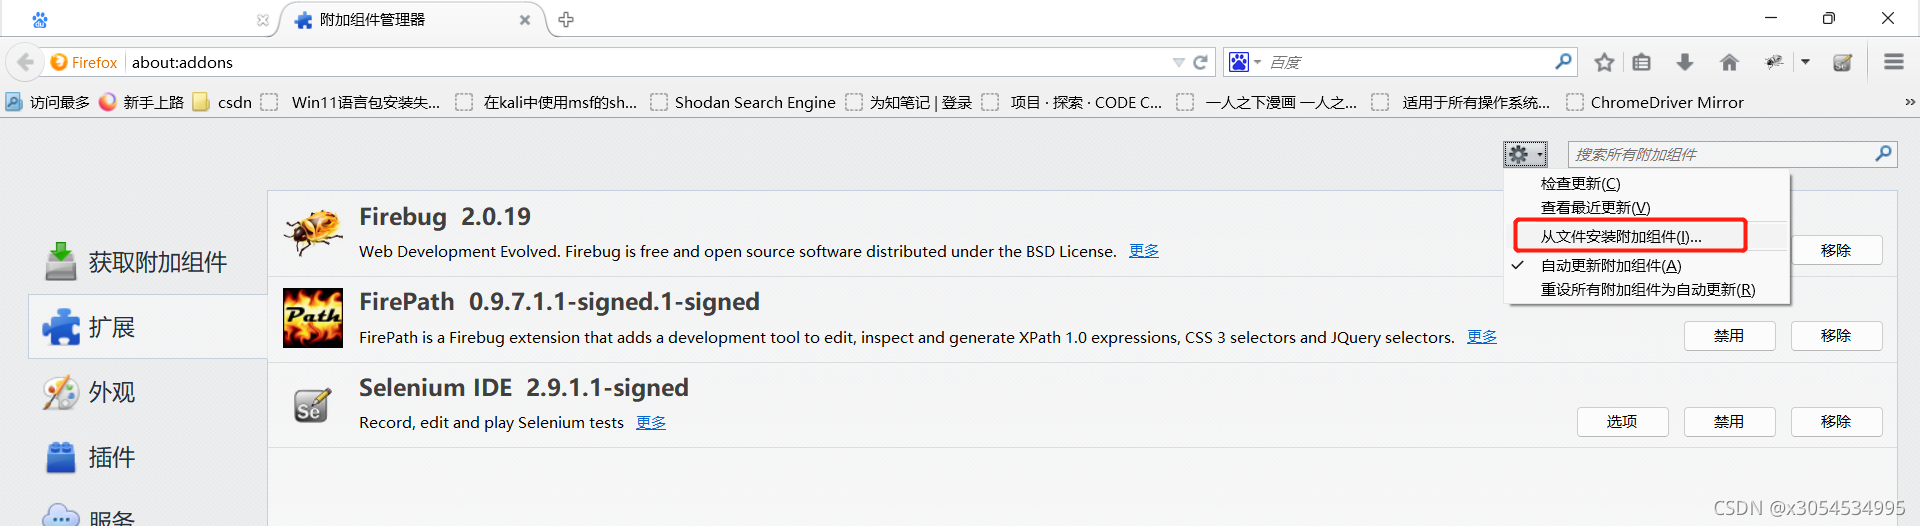Screen dimensions: 1920x526
Task: Open the Win11语言包安装失... bookmark
Action: 350,102
